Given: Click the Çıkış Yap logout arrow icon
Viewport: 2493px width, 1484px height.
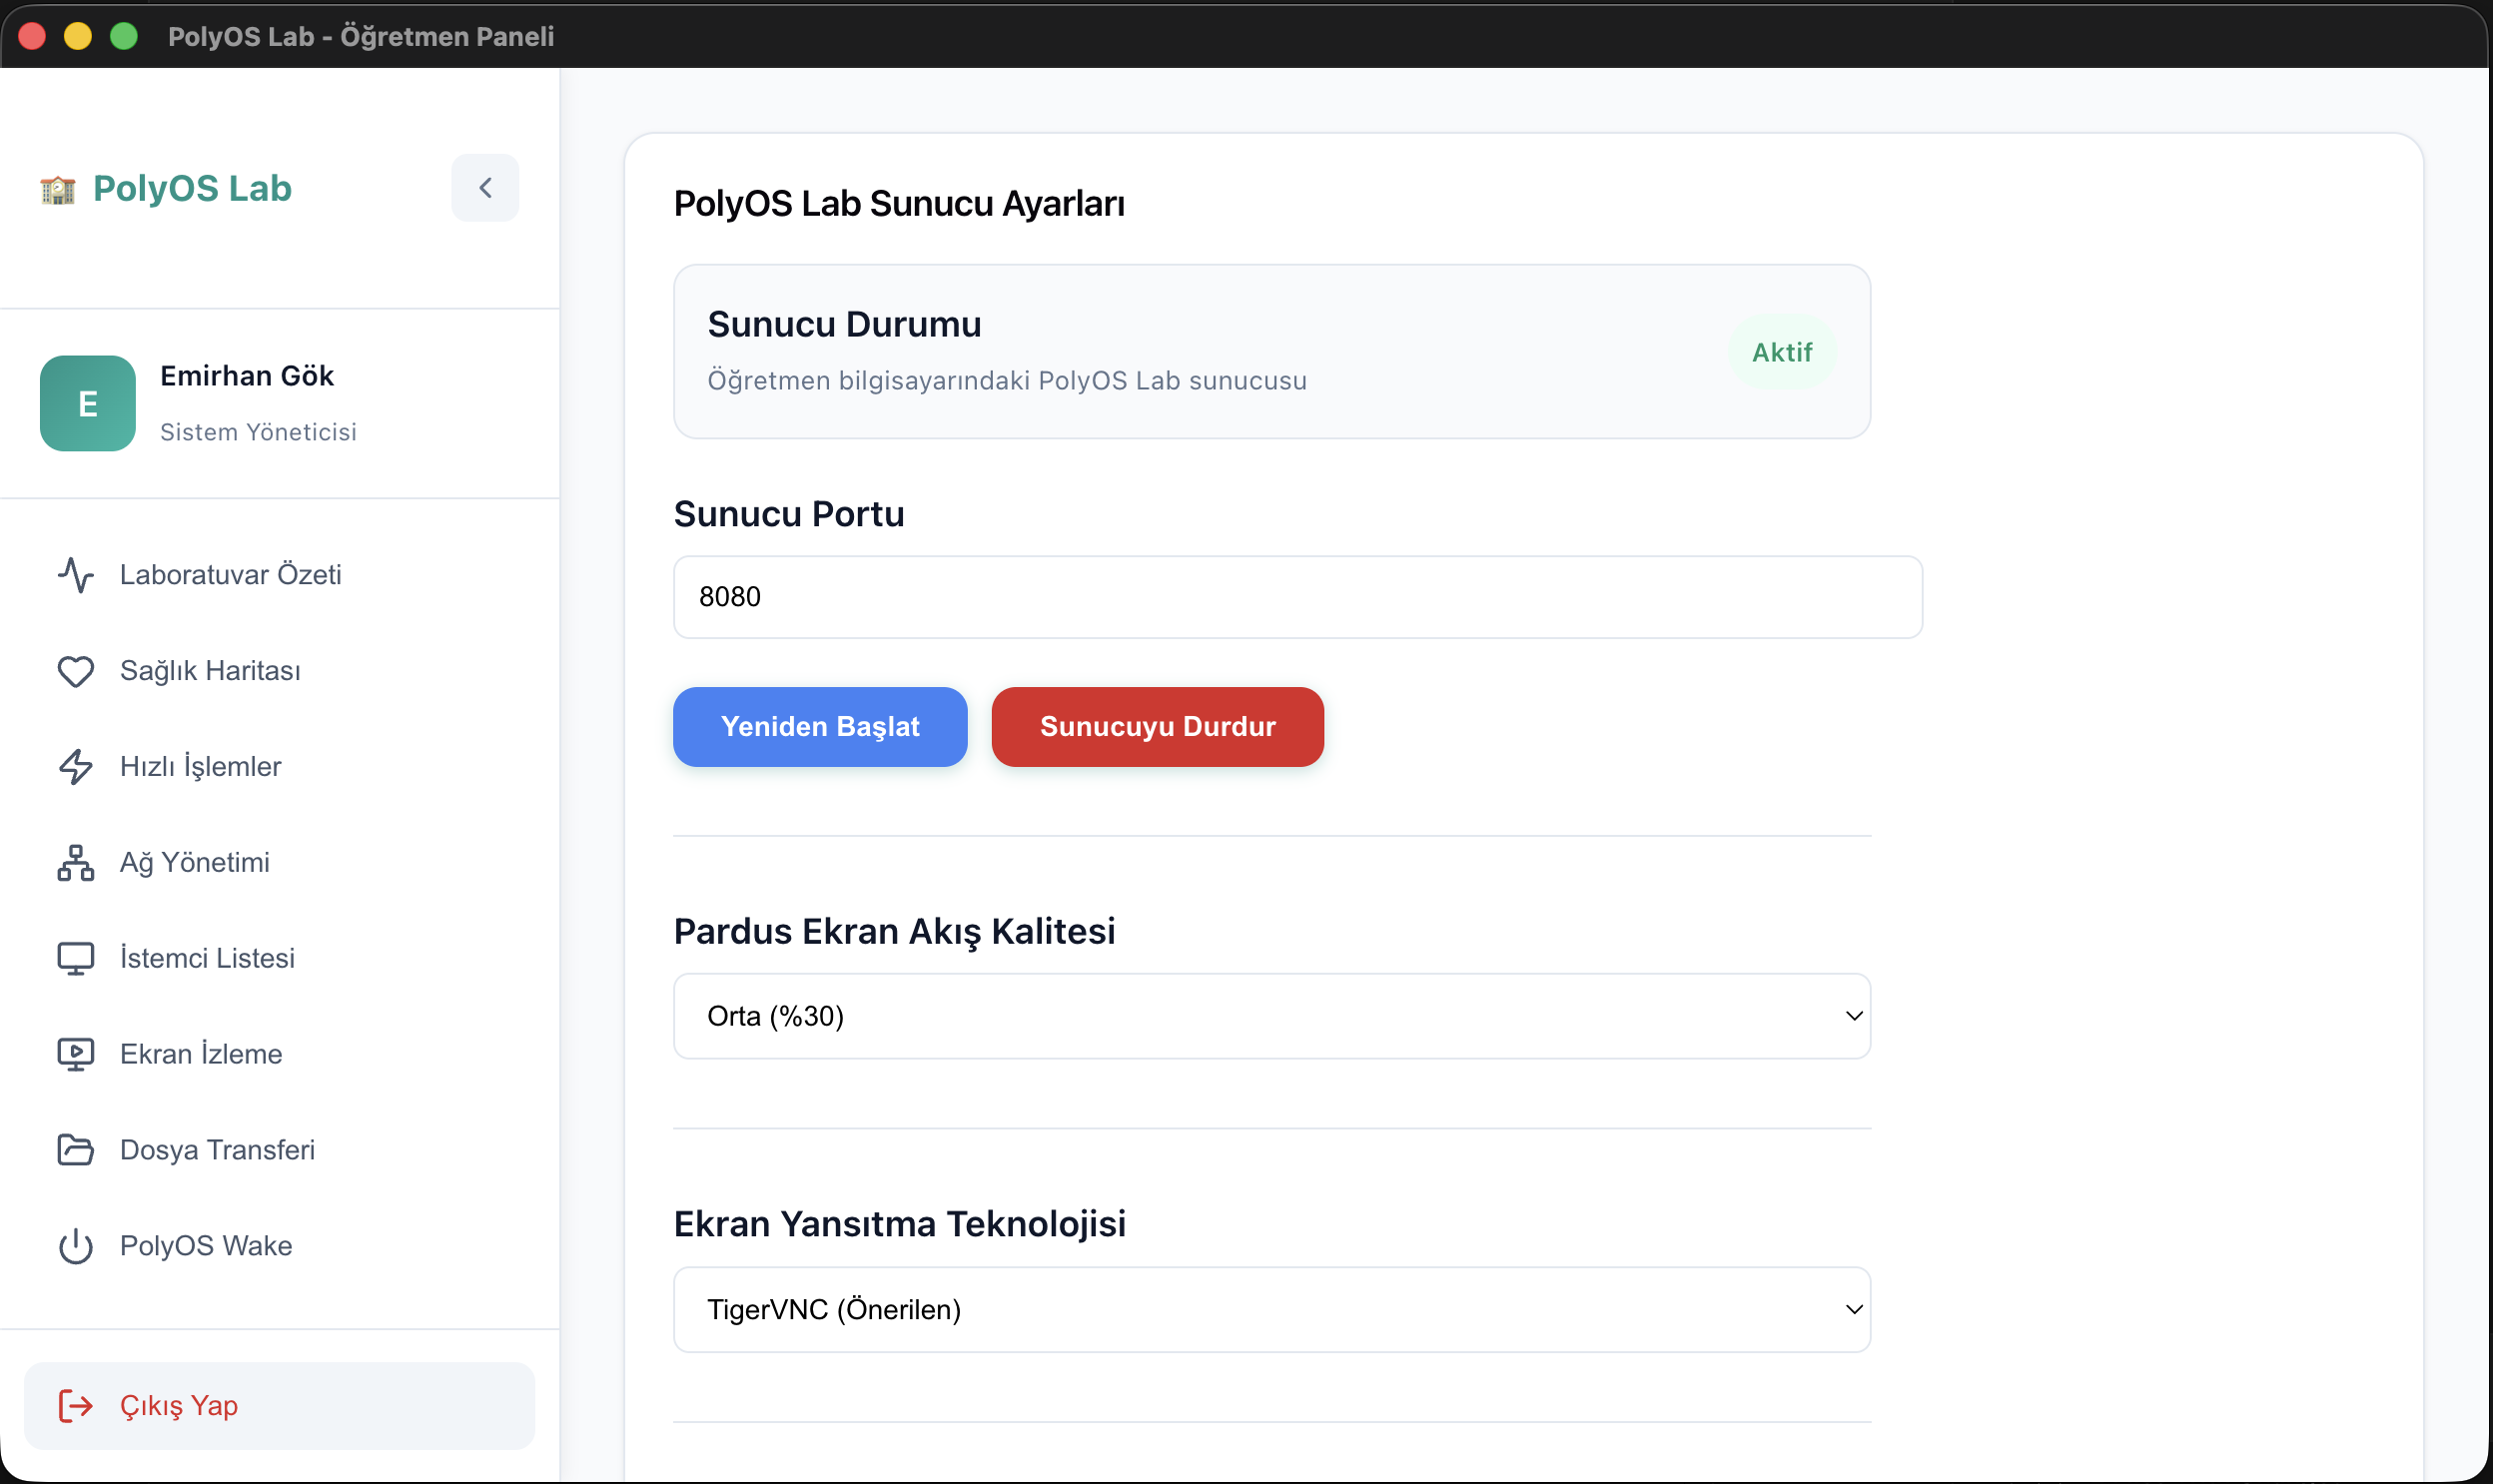Looking at the screenshot, I should click(x=76, y=1406).
